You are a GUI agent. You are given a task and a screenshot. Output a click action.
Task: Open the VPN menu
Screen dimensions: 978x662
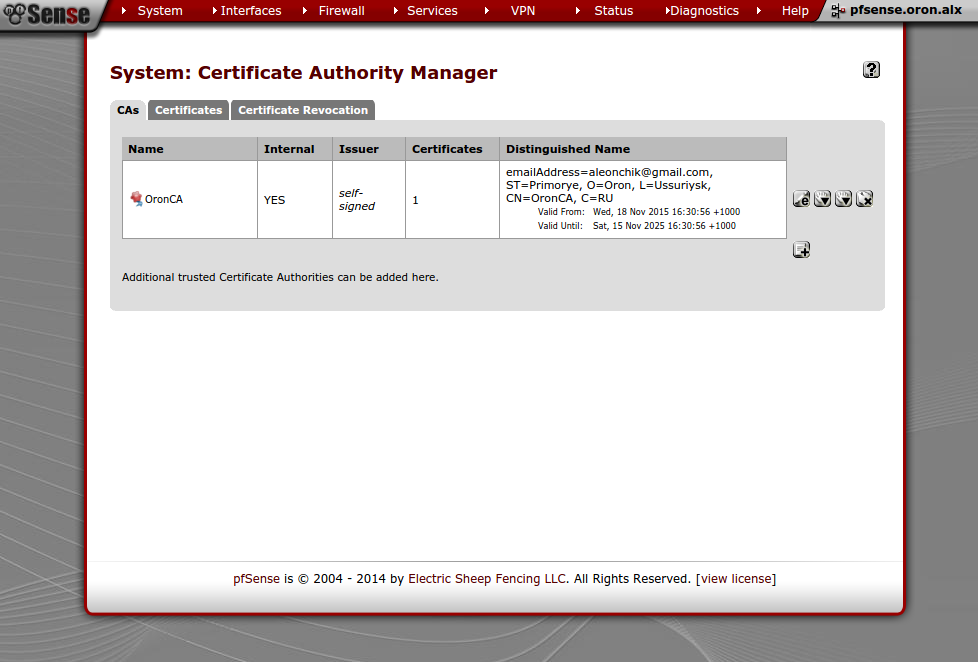[523, 11]
